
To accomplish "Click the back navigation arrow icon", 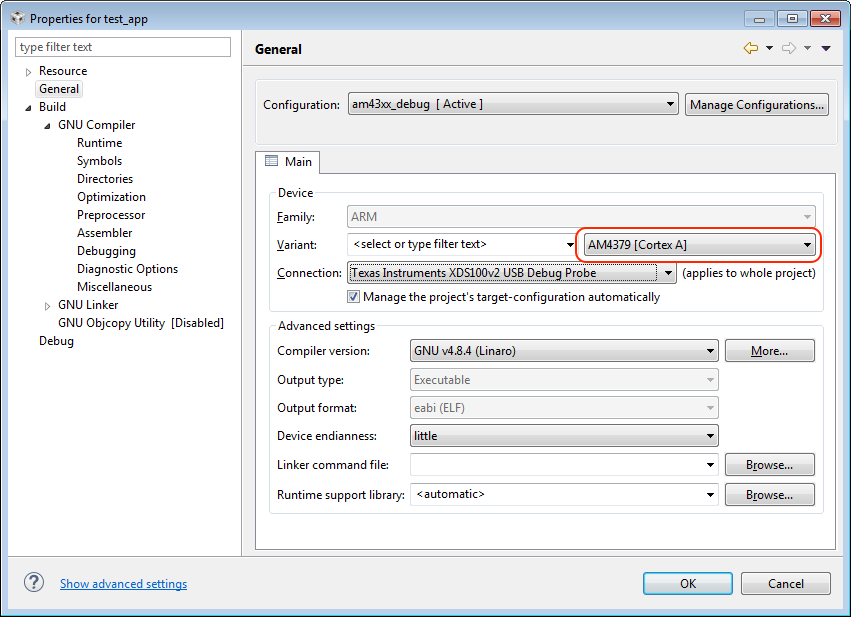I will click(x=750, y=48).
